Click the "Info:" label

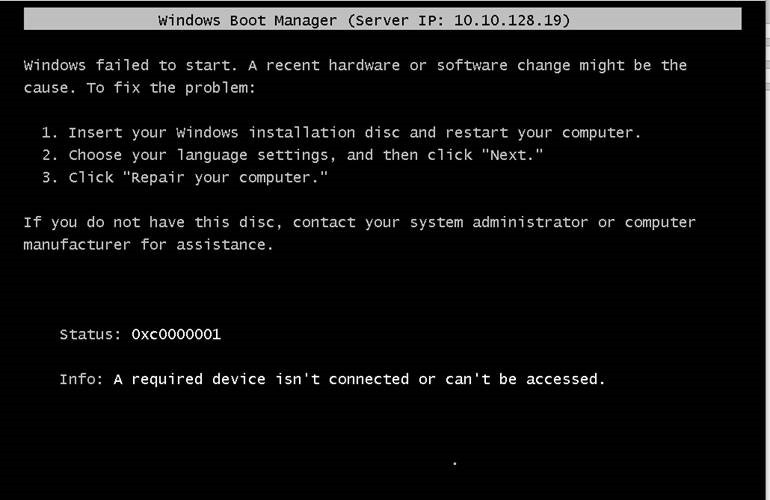point(82,379)
